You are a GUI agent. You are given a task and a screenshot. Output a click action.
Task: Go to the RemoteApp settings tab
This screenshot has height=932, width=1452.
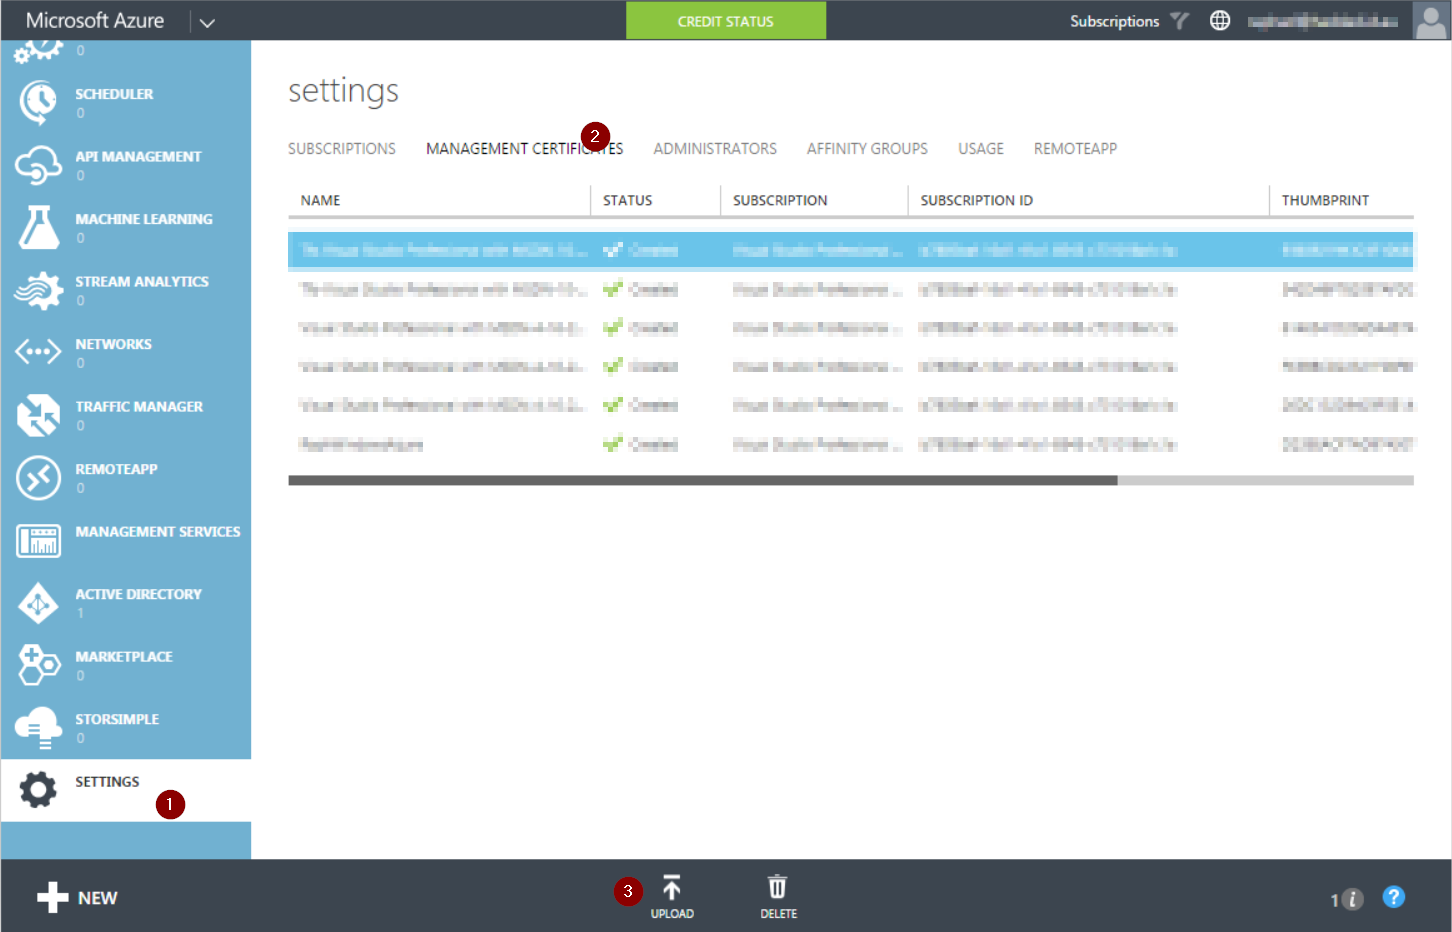click(x=1075, y=148)
